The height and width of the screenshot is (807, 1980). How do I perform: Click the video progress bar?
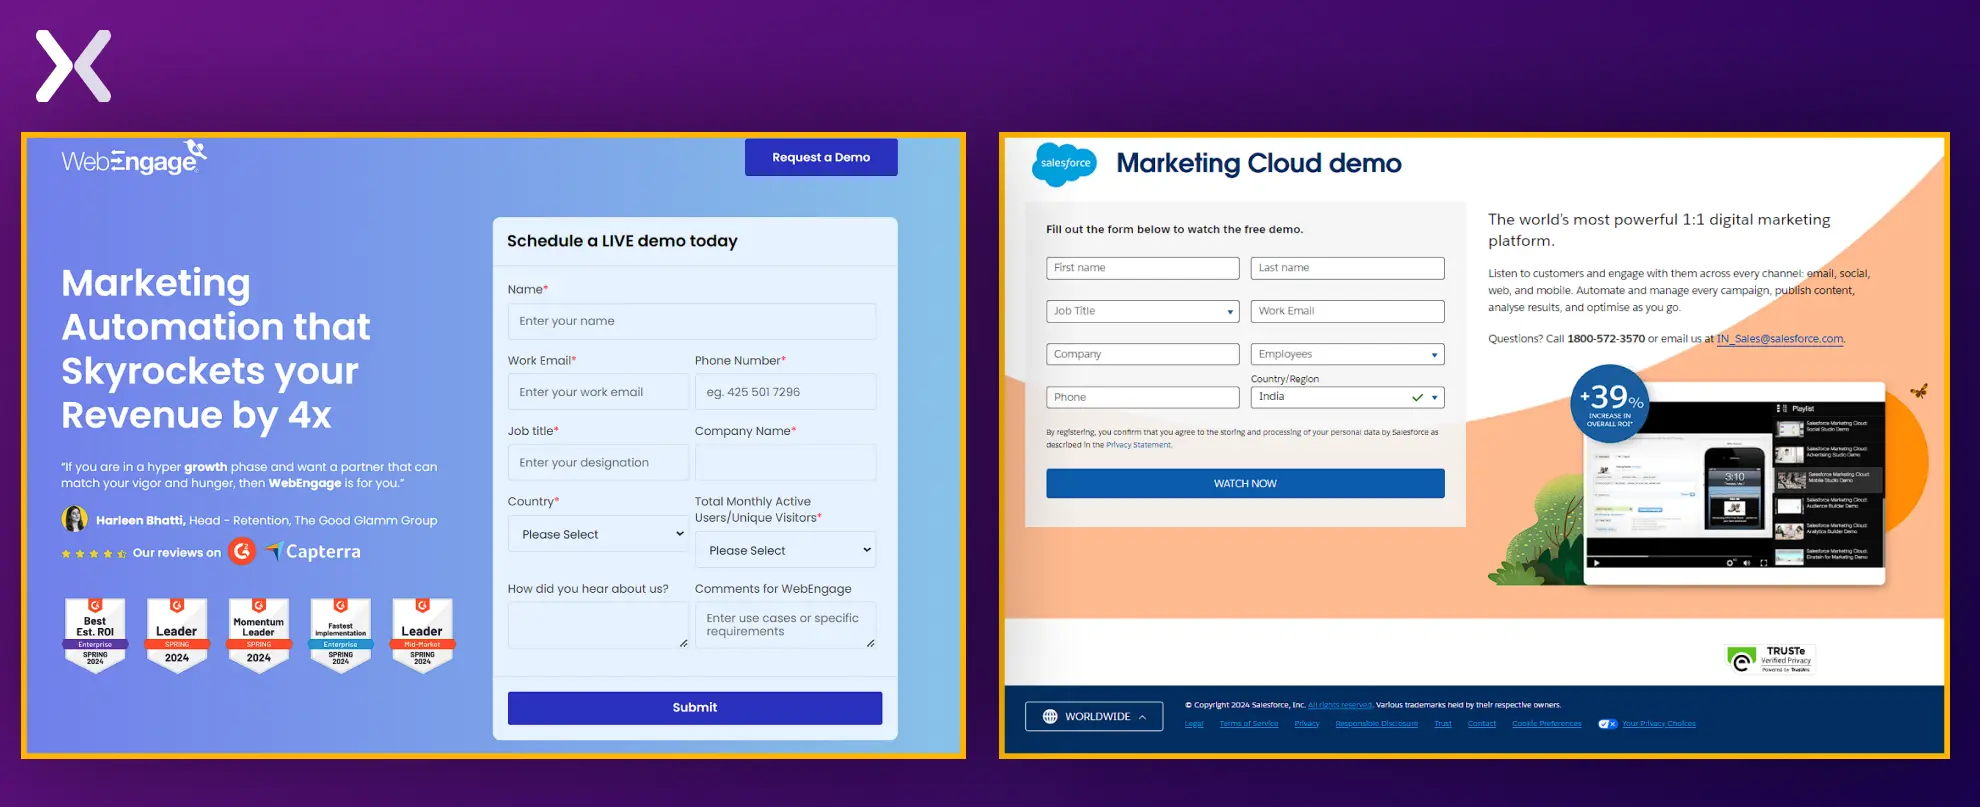[1669, 556]
